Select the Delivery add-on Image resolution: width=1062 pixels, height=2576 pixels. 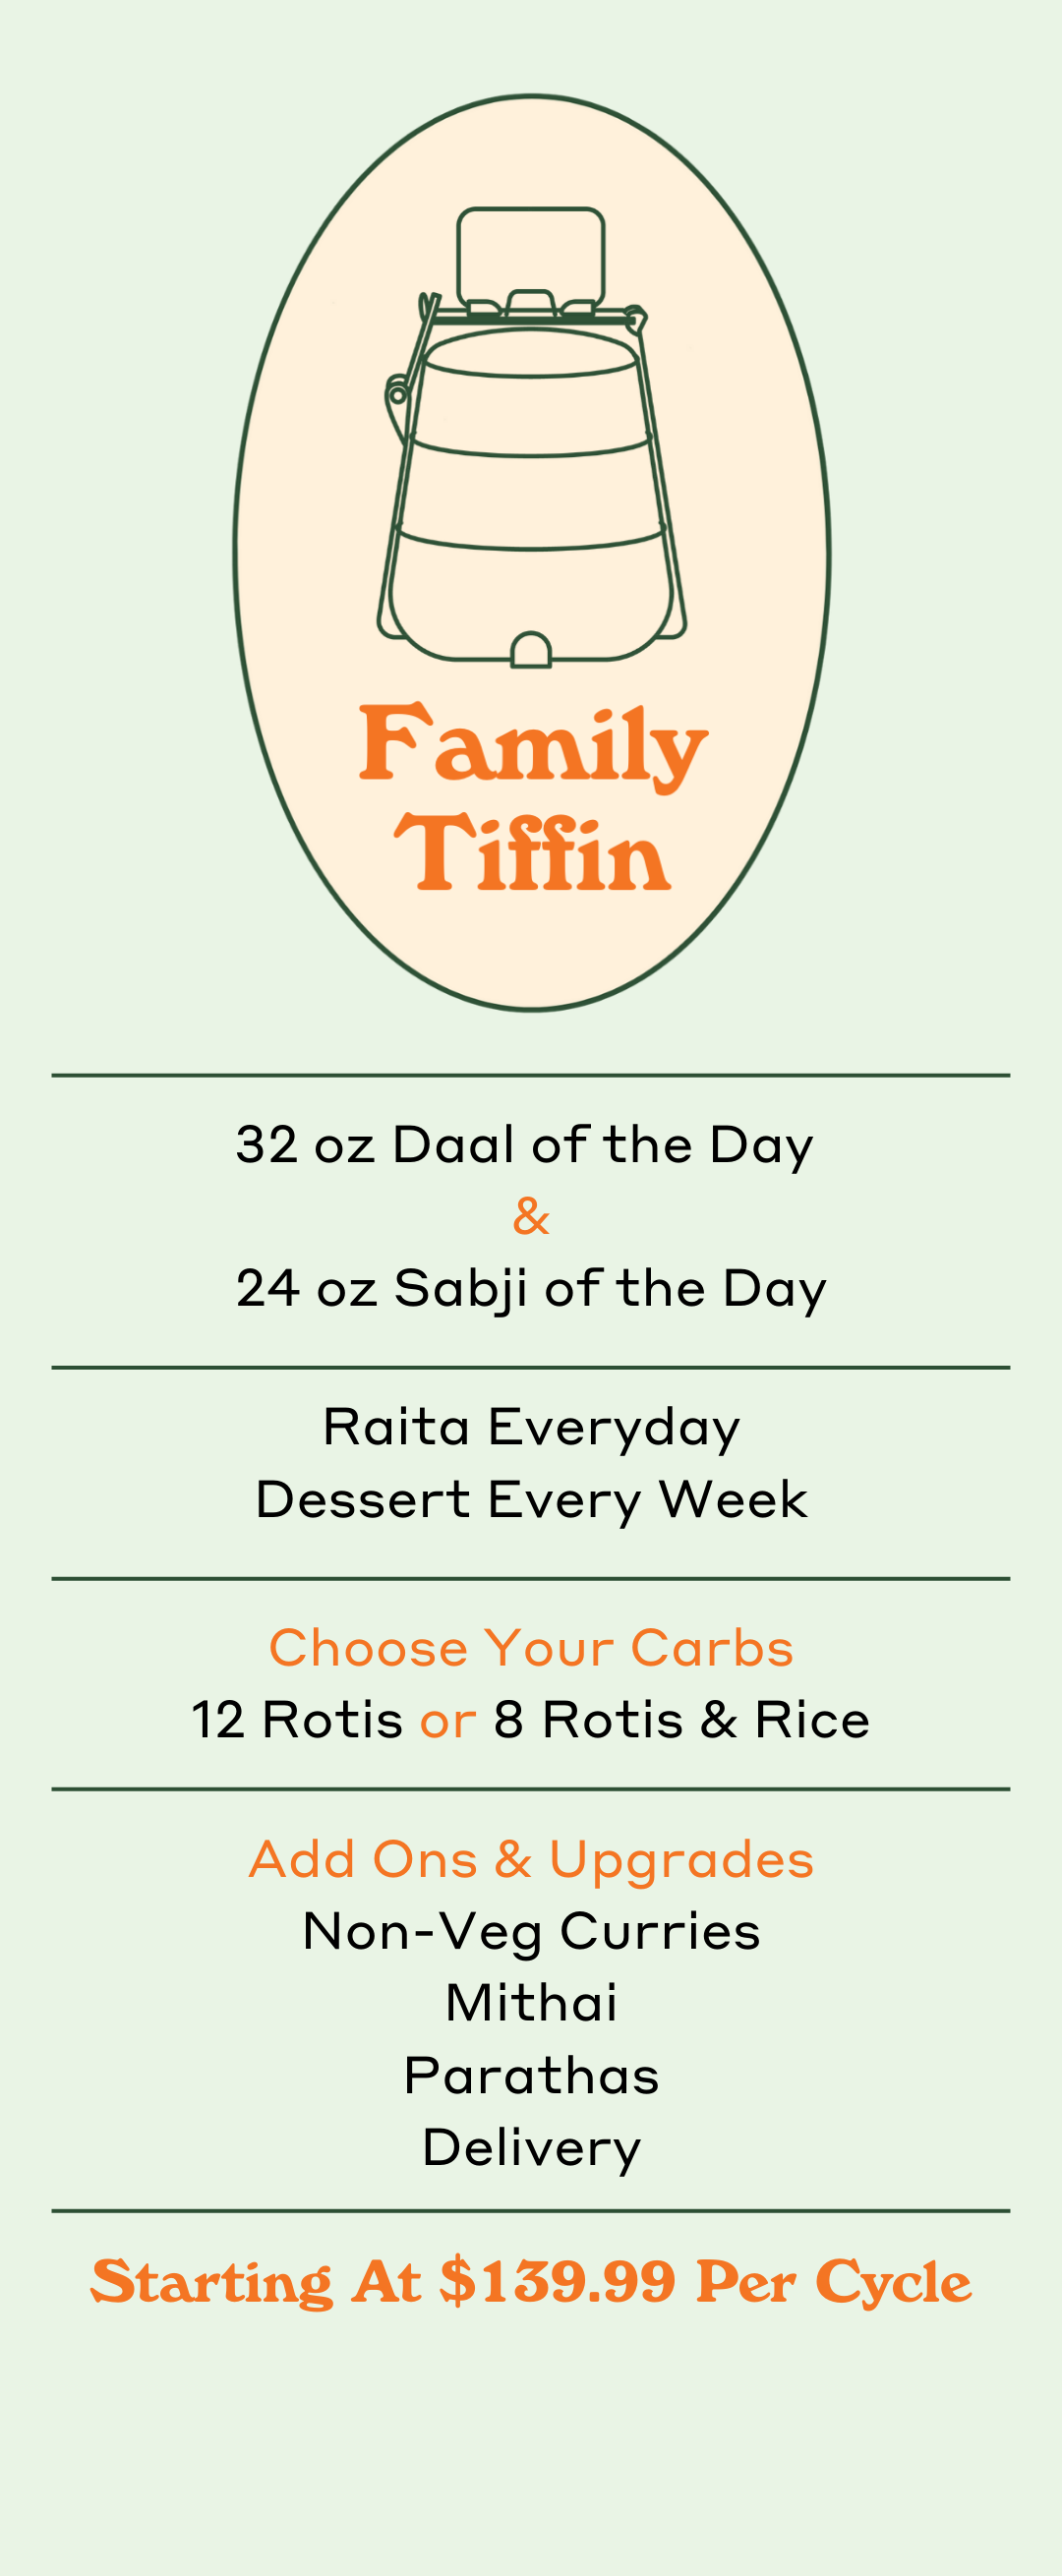click(x=531, y=2149)
